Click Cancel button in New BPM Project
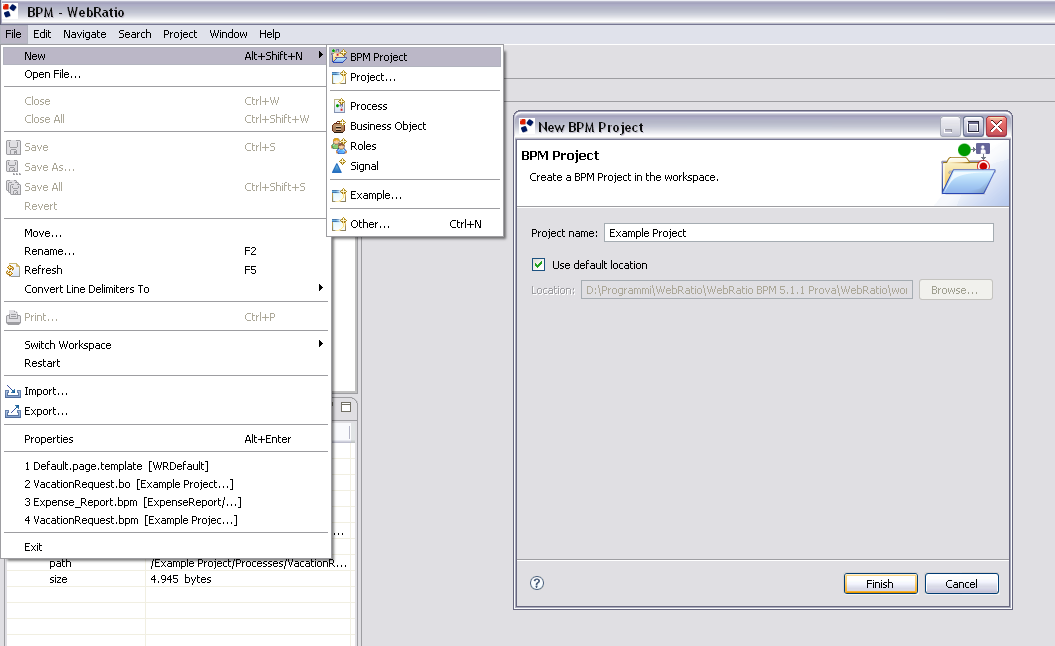The width and height of the screenshot is (1055, 646). 961,583
